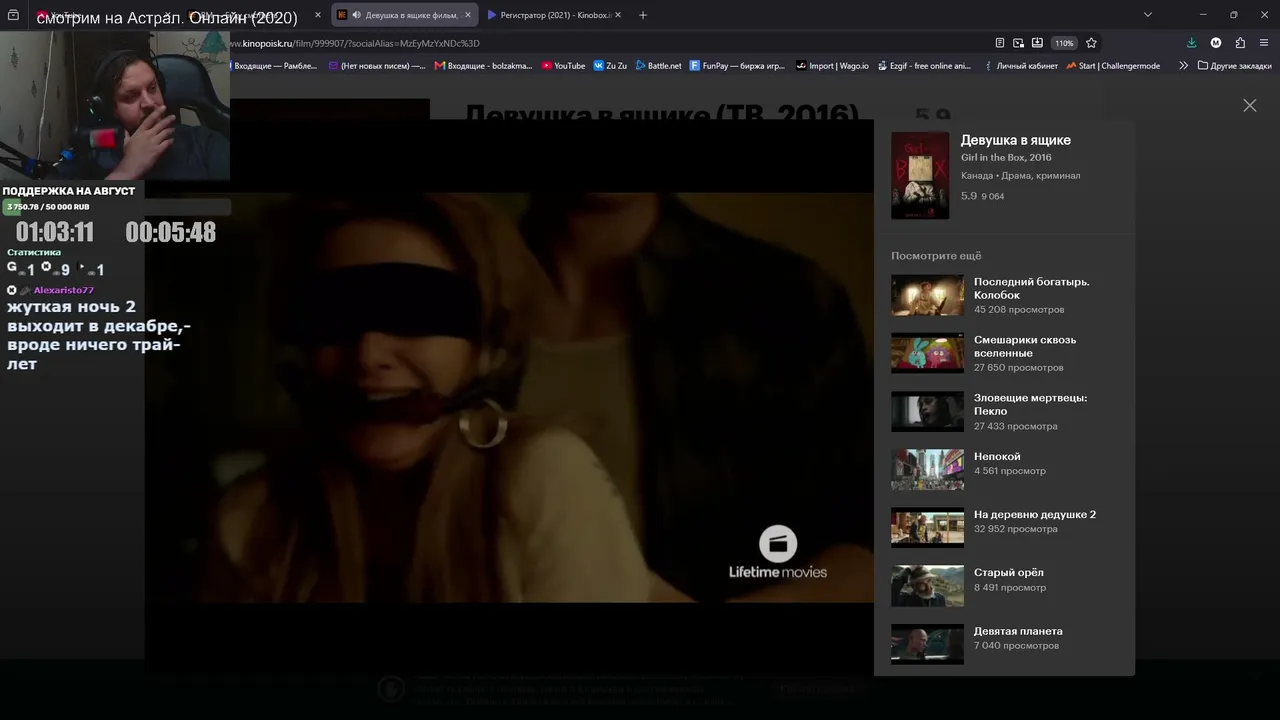Open the 'Старый орёл' video thumbnail
This screenshot has height=720, width=1280.
pos(927,586)
